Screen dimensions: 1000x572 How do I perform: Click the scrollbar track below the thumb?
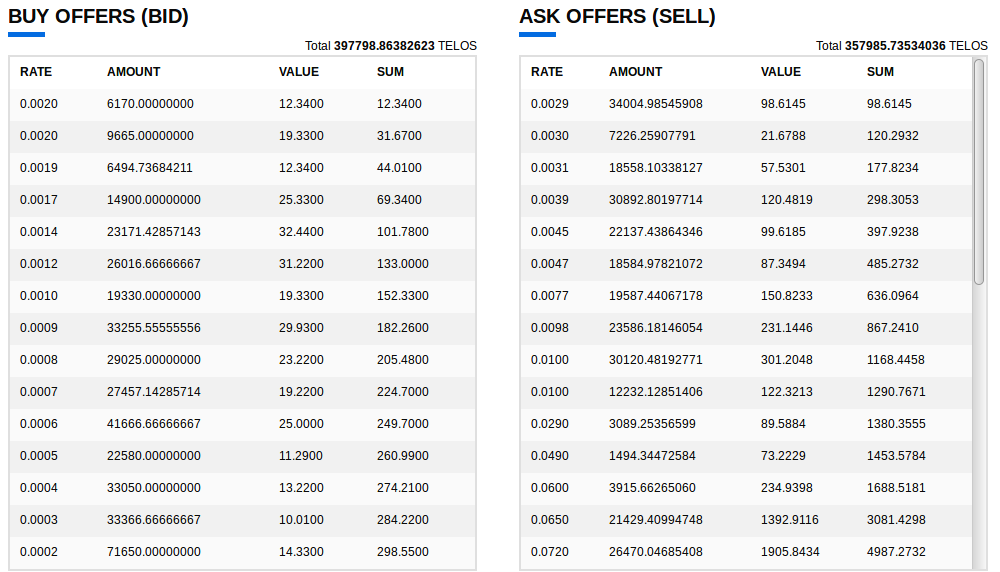click(x=979, y=427)
